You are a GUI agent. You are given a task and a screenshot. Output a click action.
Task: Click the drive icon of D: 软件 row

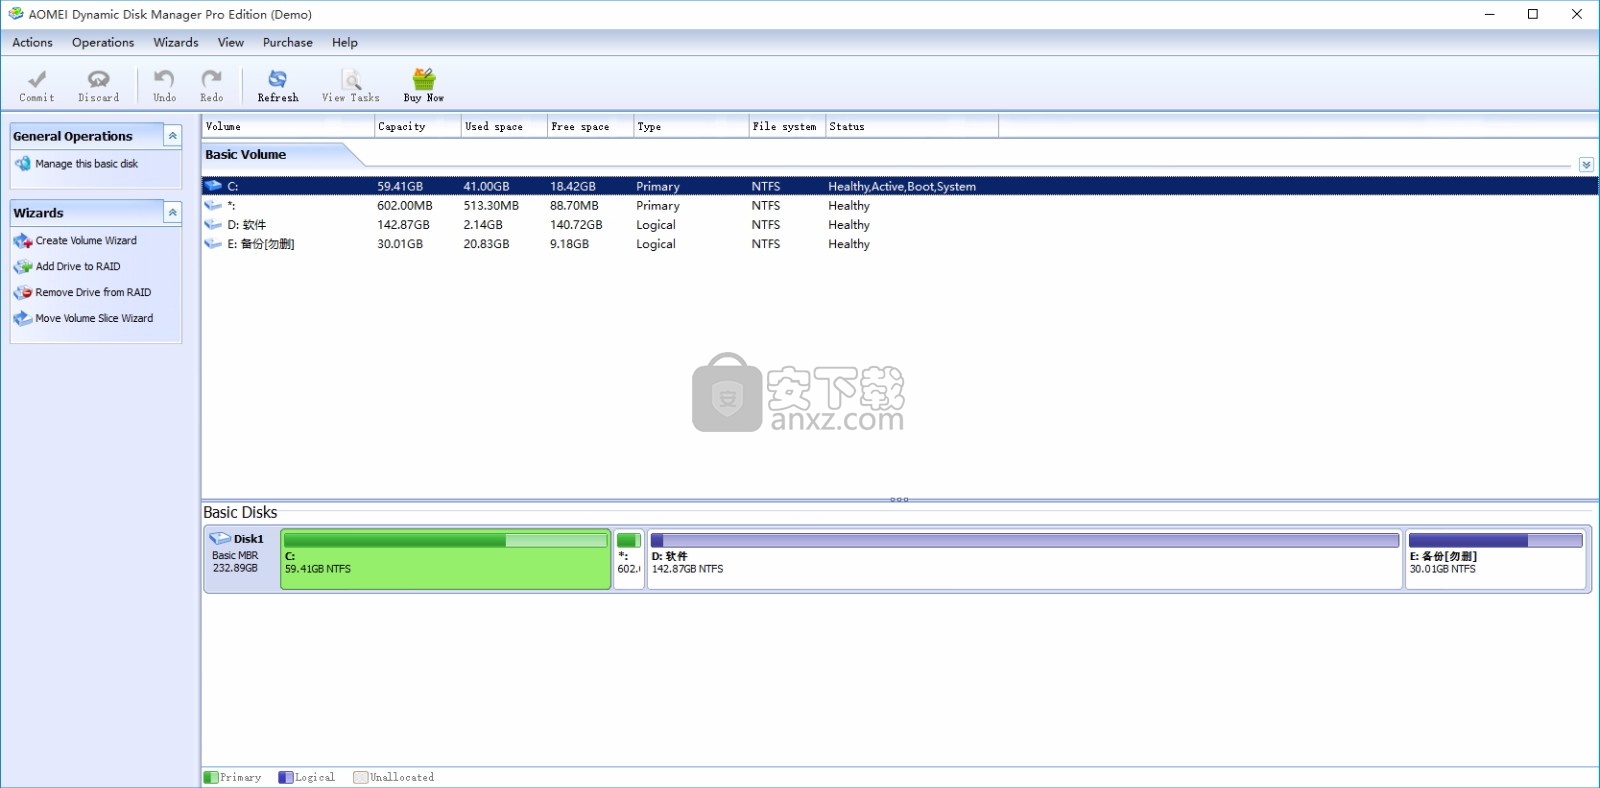[x=213, y=225]
